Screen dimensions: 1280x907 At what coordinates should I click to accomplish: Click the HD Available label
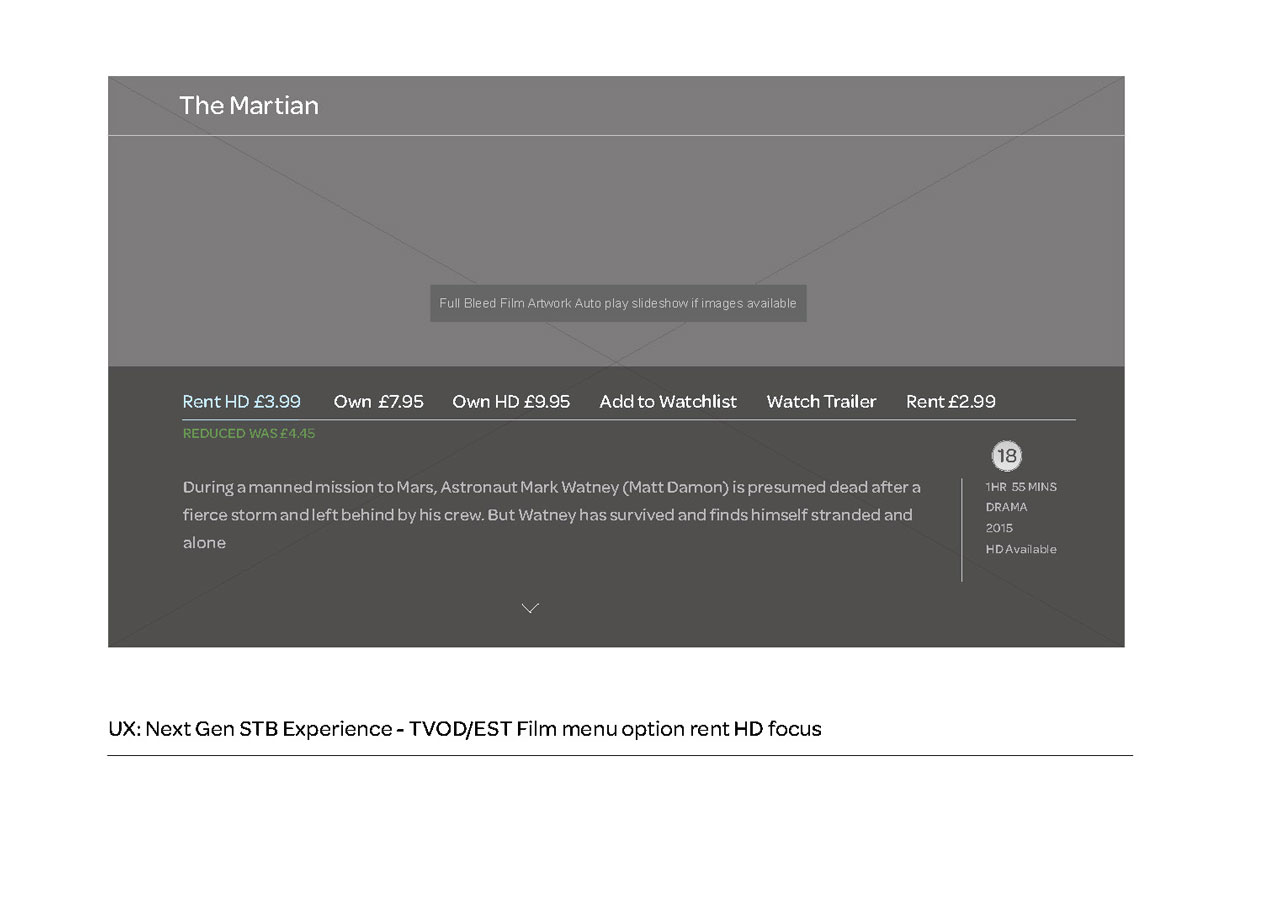1021,549
